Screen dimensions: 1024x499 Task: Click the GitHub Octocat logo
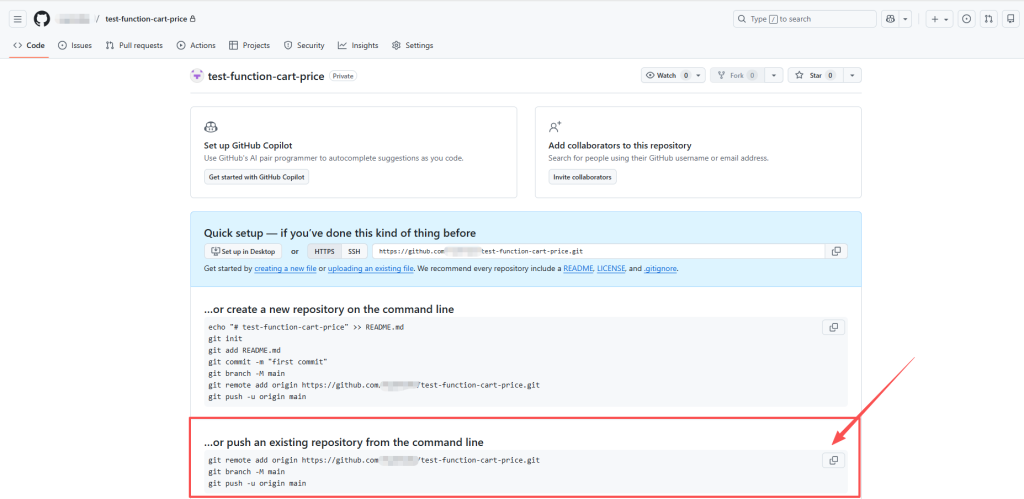41,19
